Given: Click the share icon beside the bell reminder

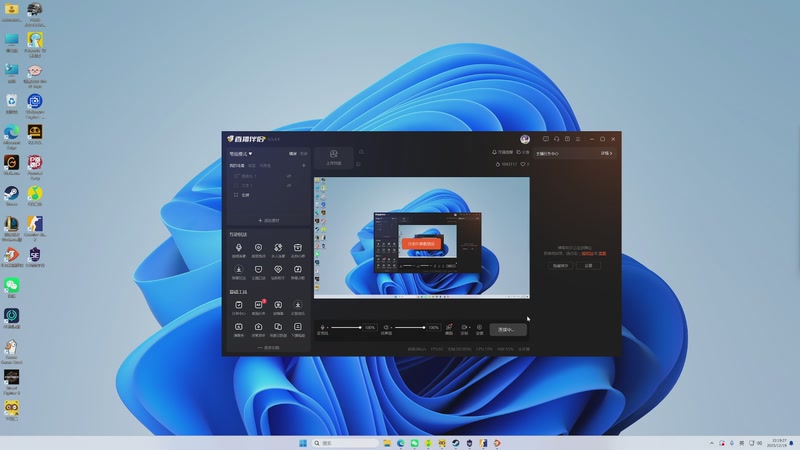Looking at the screenshot, I should click(523, 152).
